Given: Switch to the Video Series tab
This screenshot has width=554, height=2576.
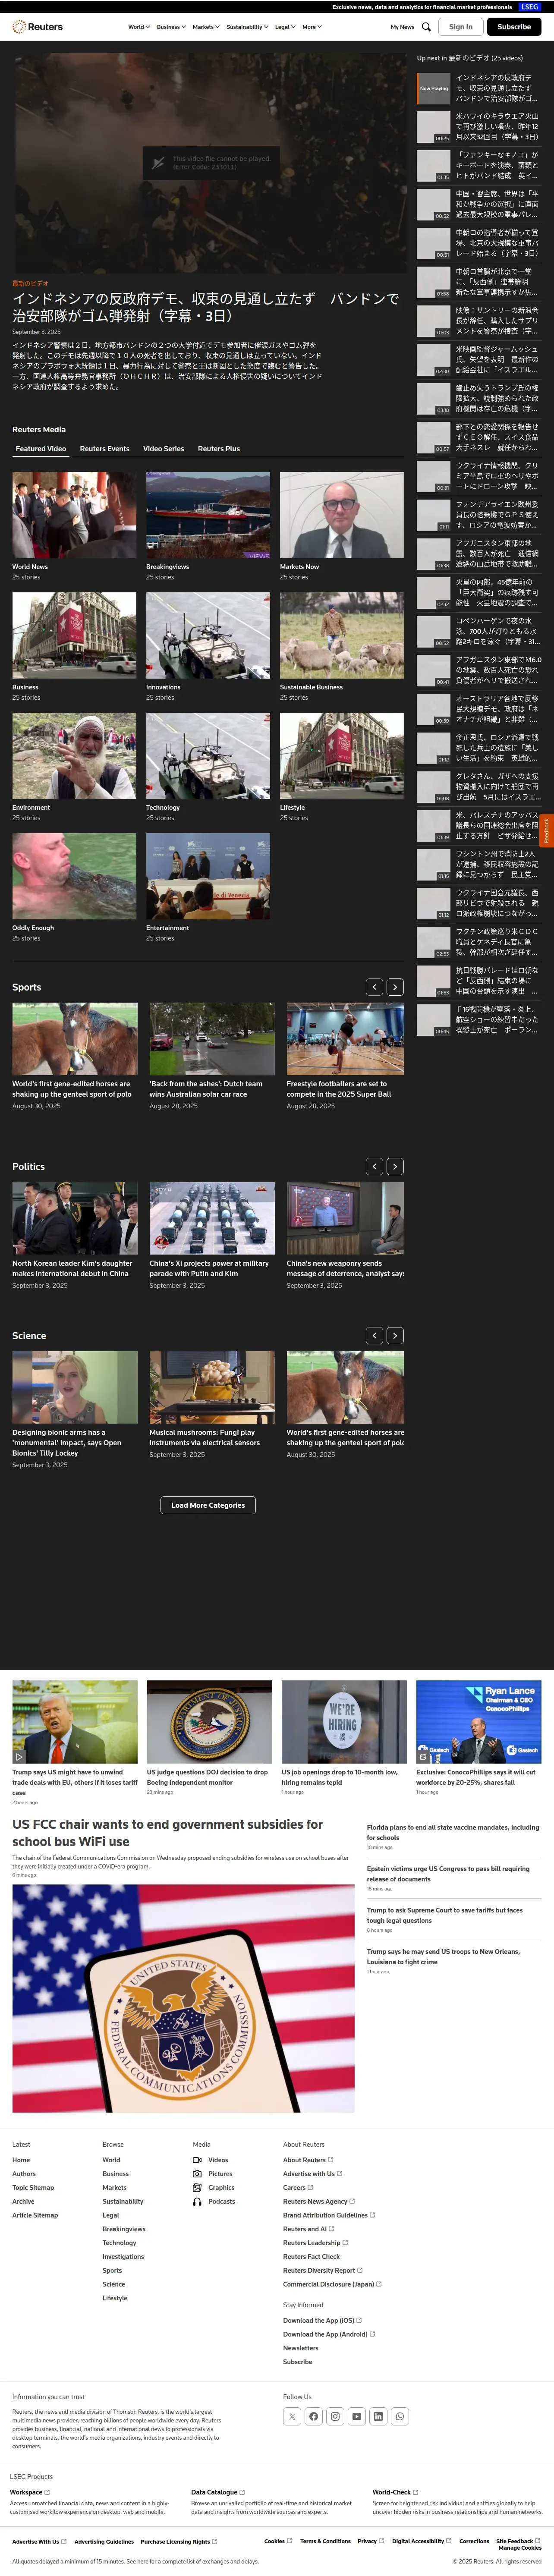Looking at the screenshot, I should click(163, 449).
